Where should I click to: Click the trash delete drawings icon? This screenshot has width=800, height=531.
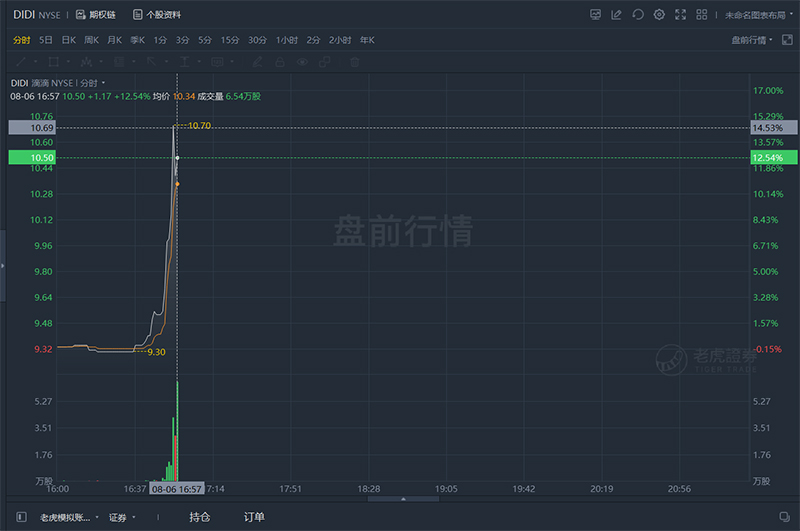point(355,62)
